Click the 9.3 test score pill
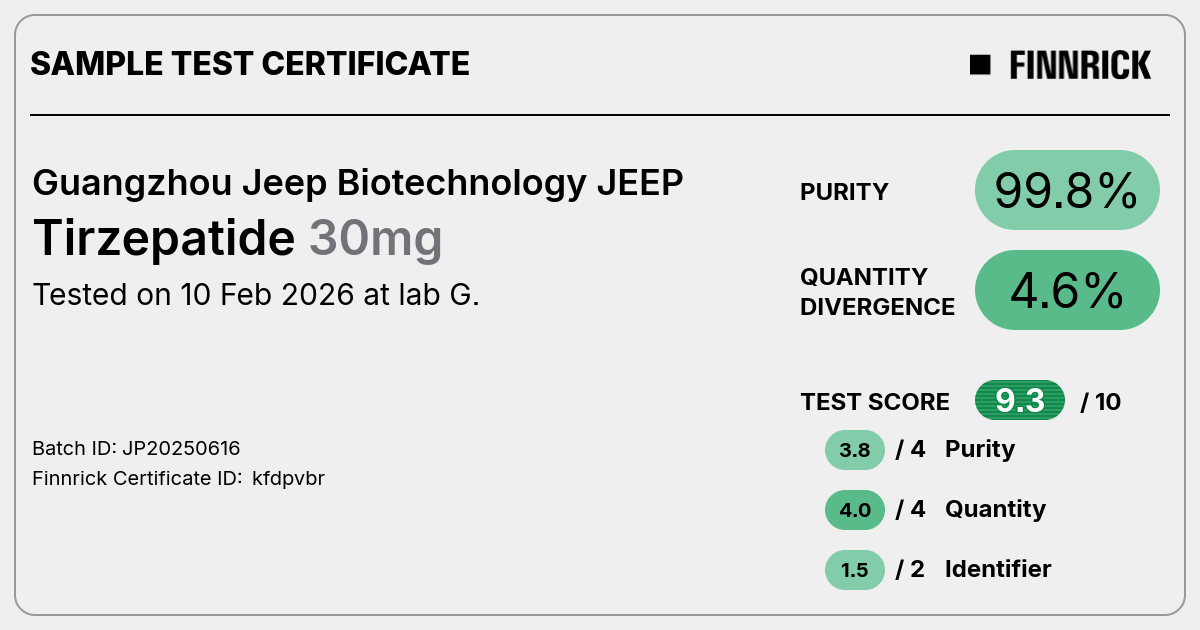The image size is (1200, 630). [x=1020, y=401]
